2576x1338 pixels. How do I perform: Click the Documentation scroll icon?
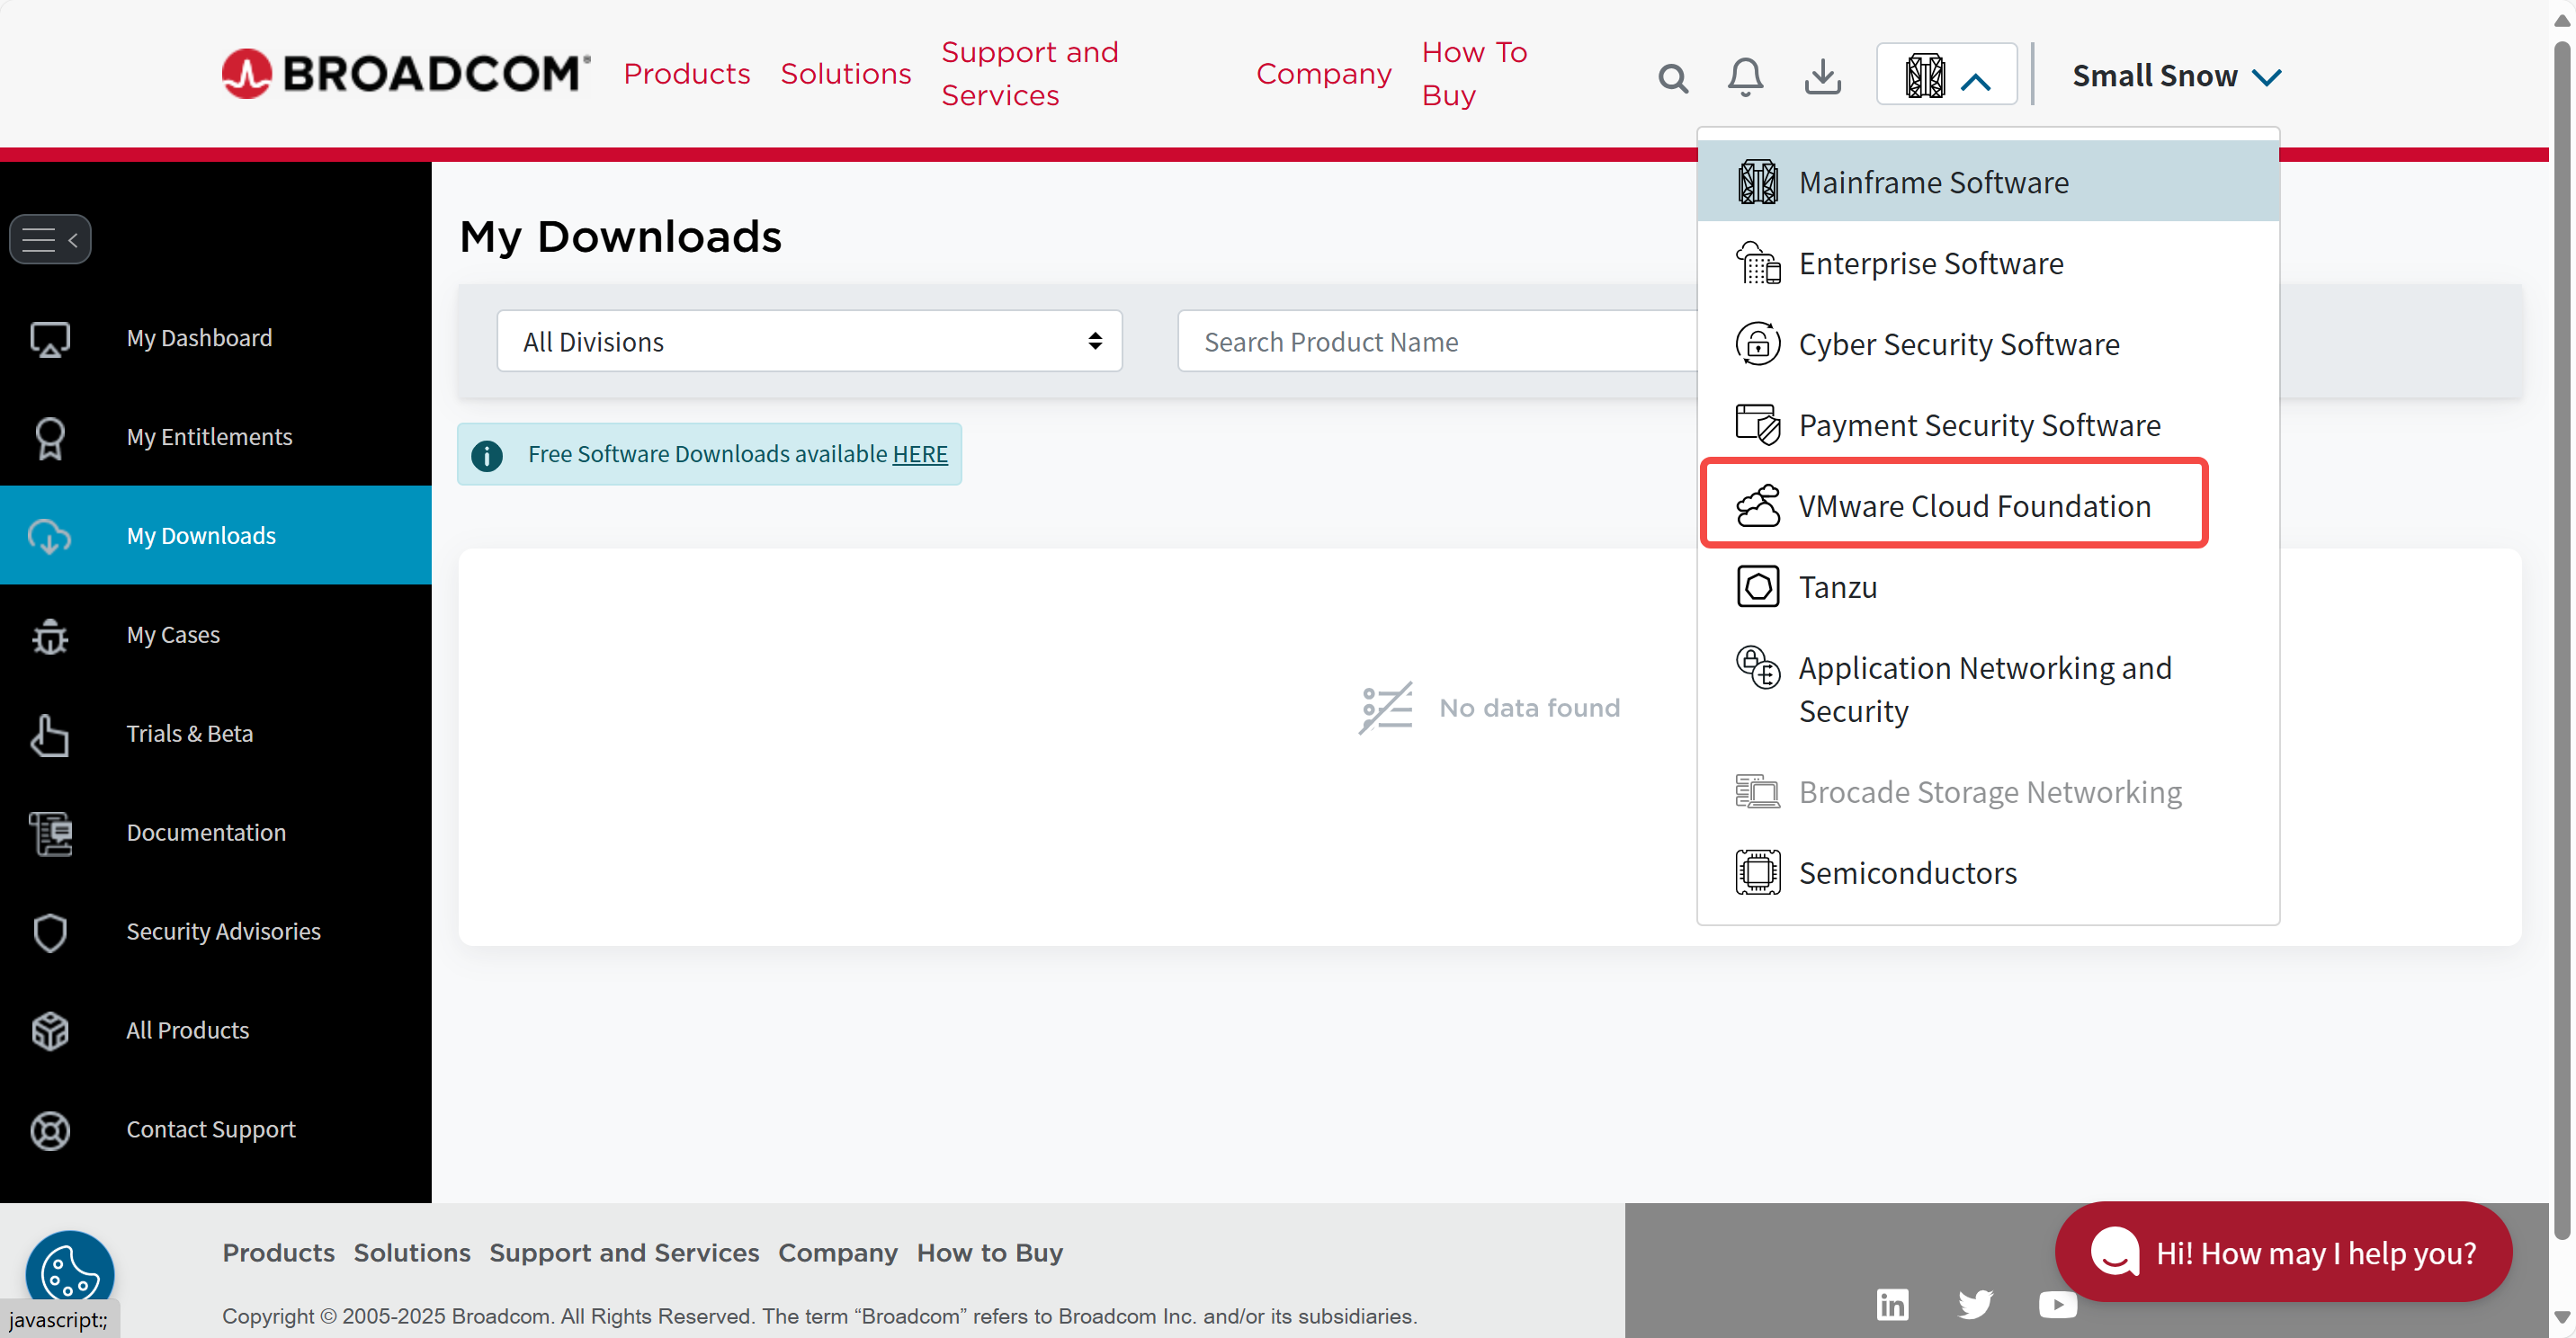[50, 833]
